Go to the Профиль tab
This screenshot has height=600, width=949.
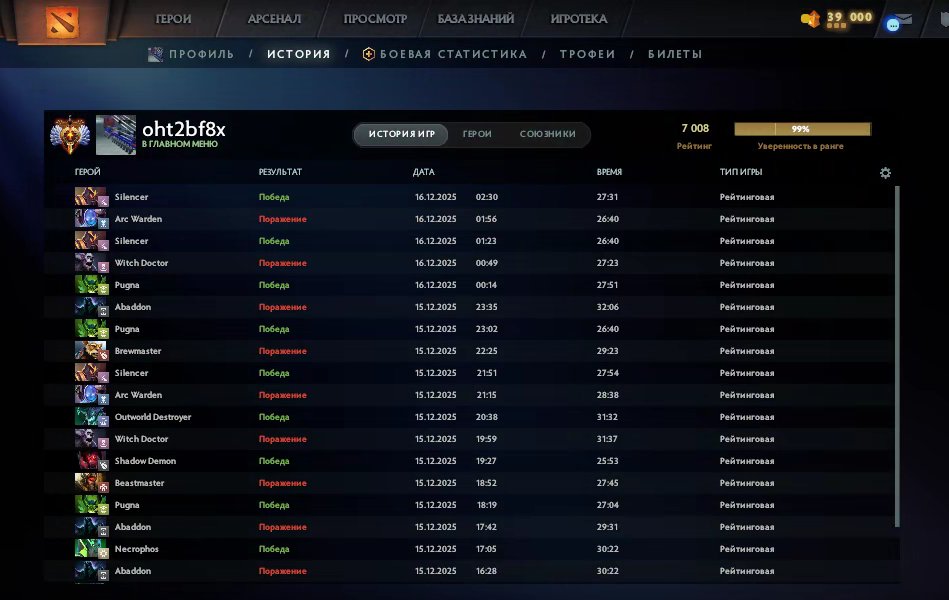tap(200, 54)
